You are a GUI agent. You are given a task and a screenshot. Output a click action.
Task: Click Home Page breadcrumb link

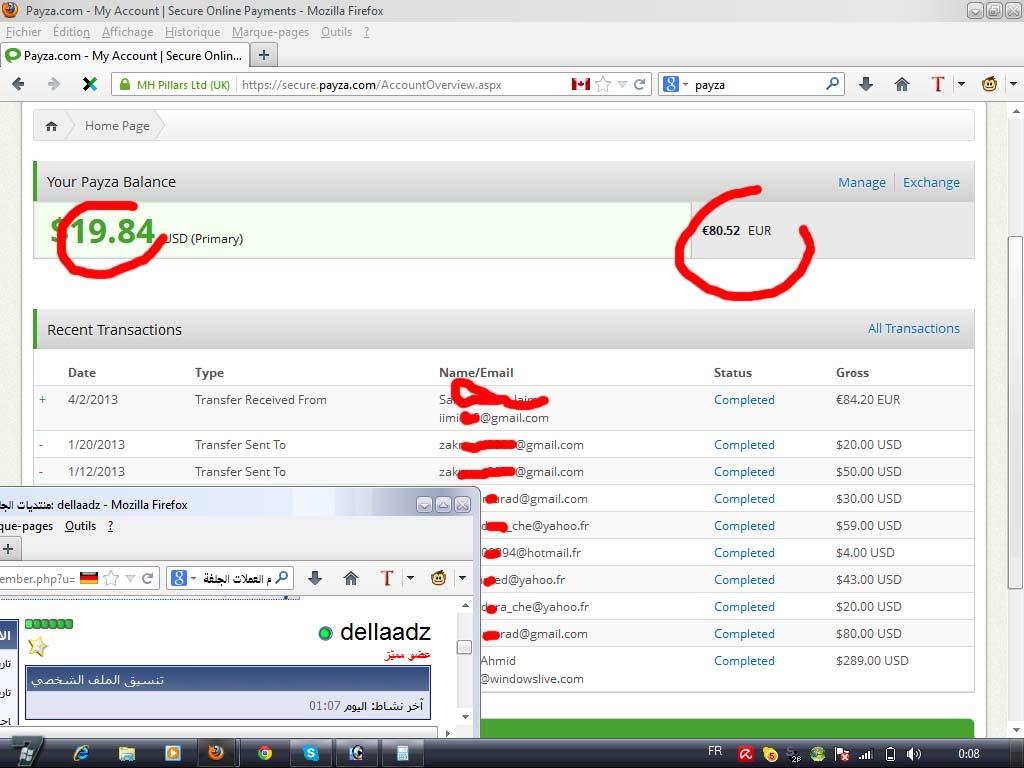117,125
